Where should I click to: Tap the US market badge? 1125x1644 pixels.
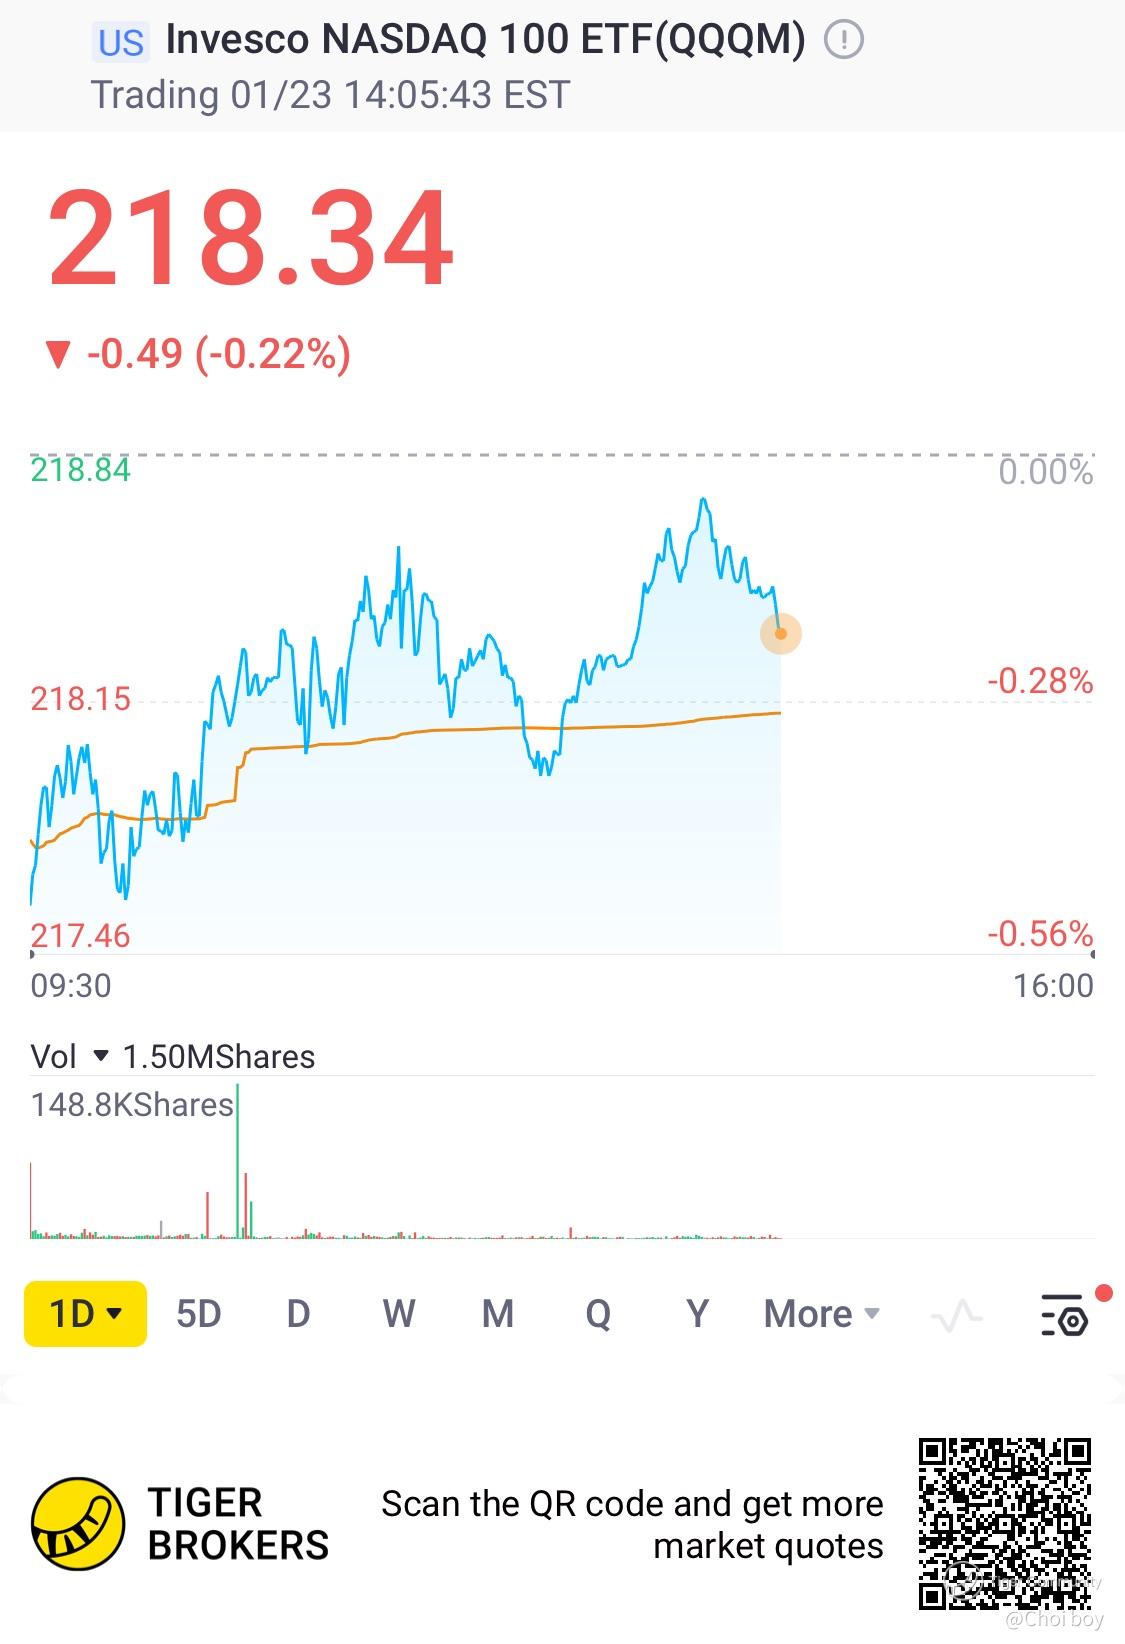pos(121,42)
